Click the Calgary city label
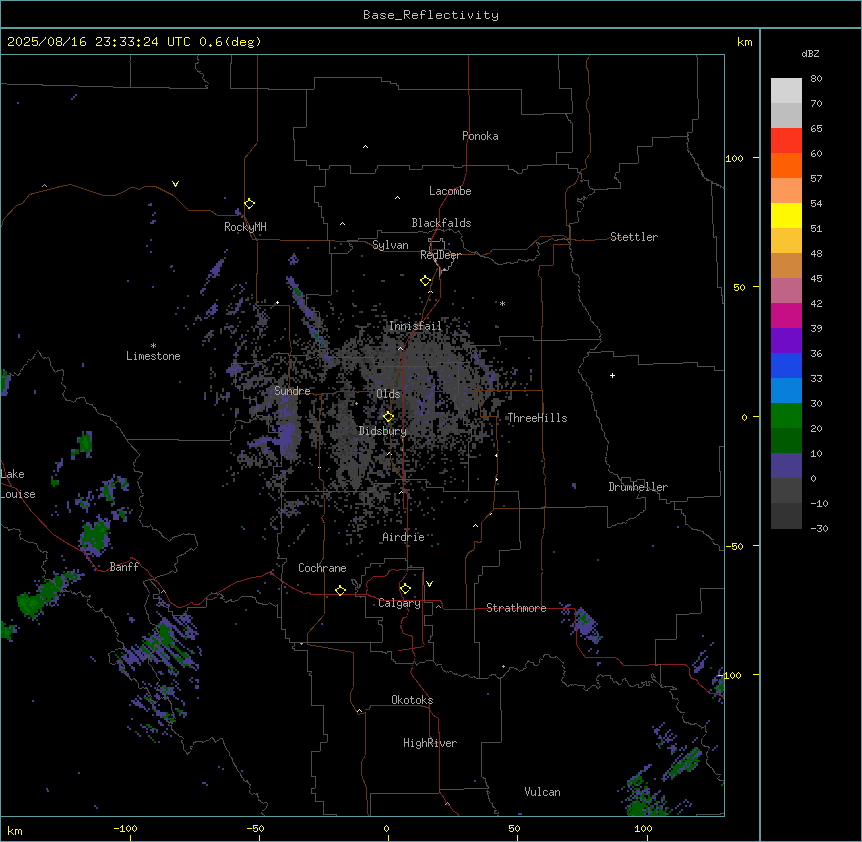Image resolution: width=862 pixels, height=842 pixels. [x=399, y=603]
